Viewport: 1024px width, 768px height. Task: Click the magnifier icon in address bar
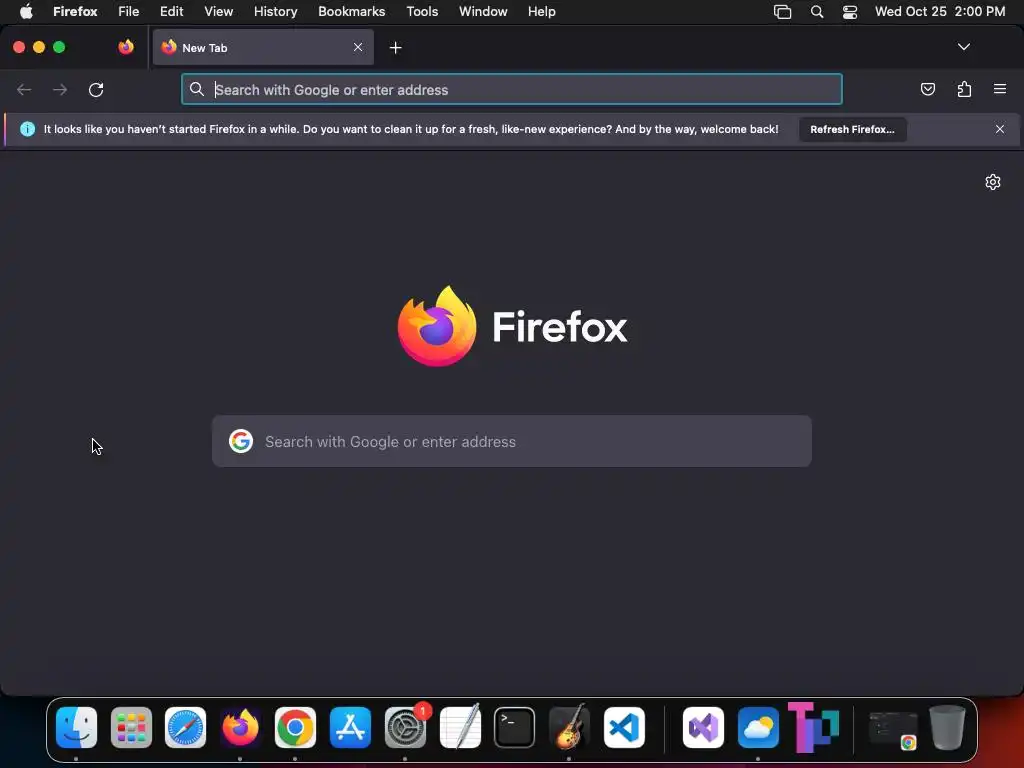(197, 89)
